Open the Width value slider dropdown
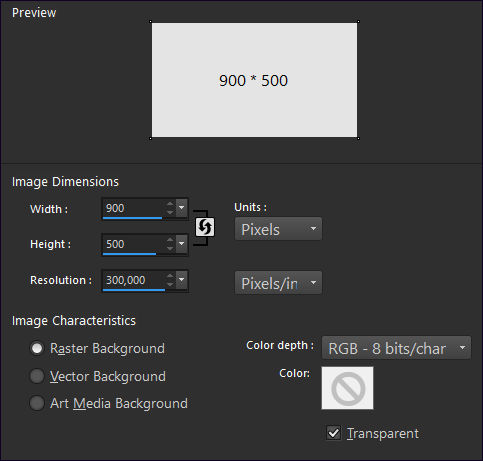Image resolution: width=483 pixels, height=461 pixels. click(x=182, y=208)
